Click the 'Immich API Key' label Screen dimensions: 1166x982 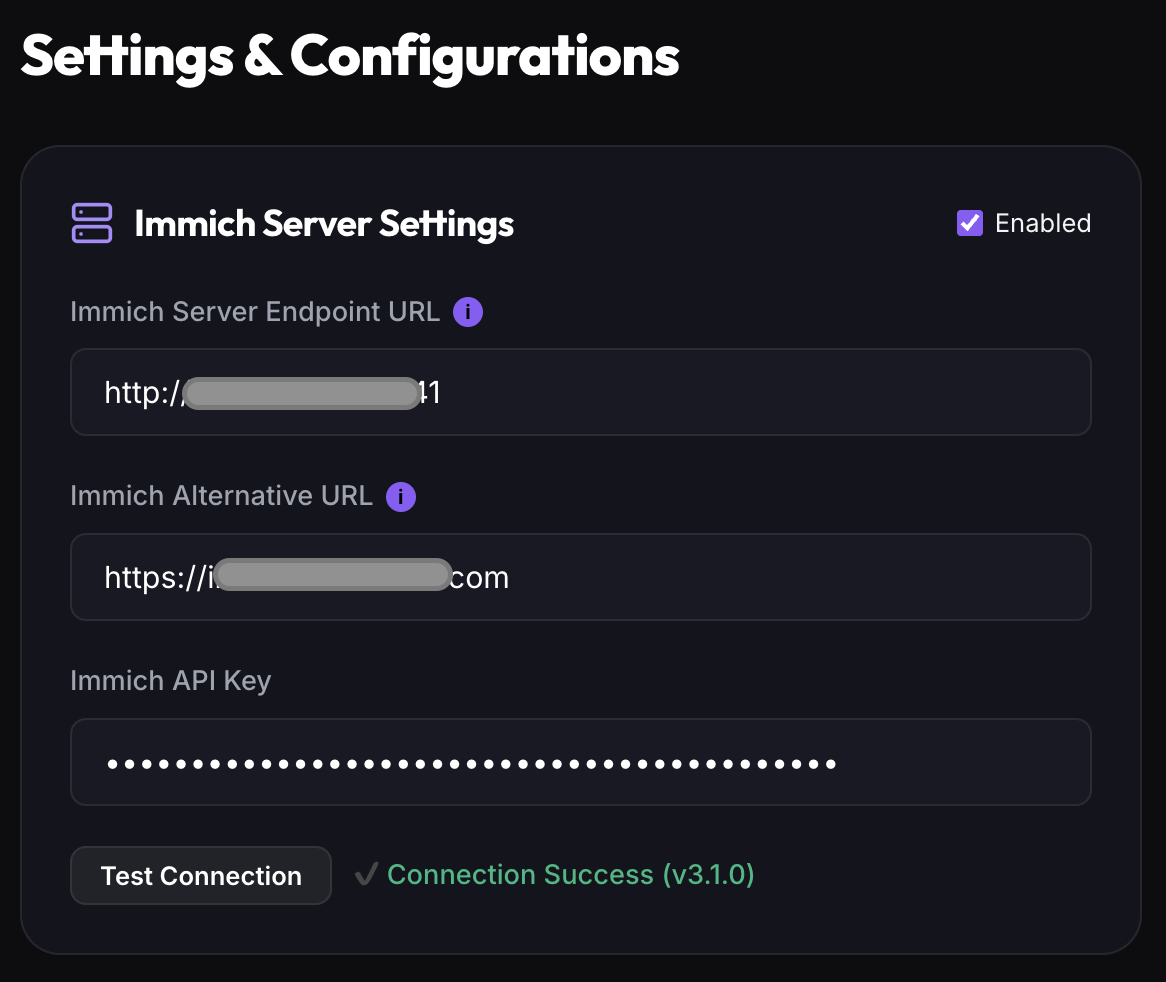[170, 681]
